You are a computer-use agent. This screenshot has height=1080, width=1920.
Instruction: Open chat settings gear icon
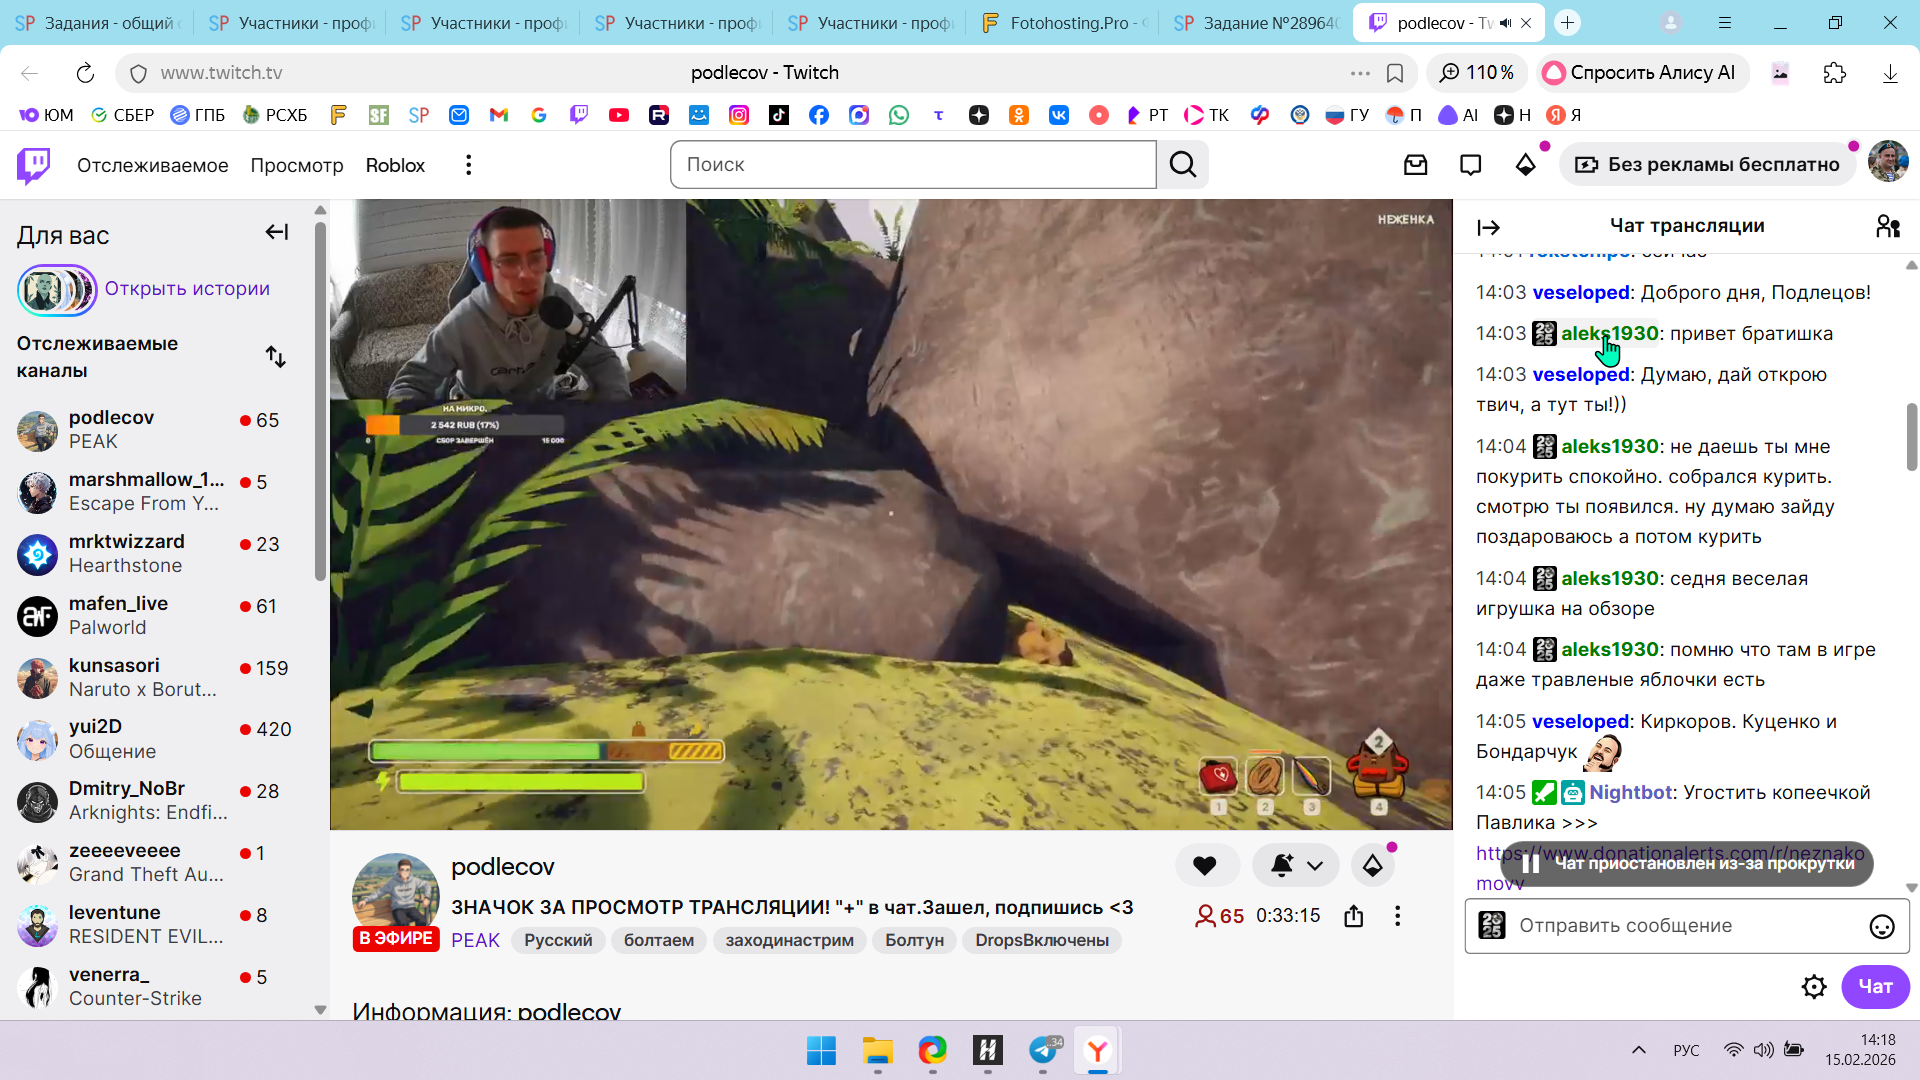pos(1813,987)
